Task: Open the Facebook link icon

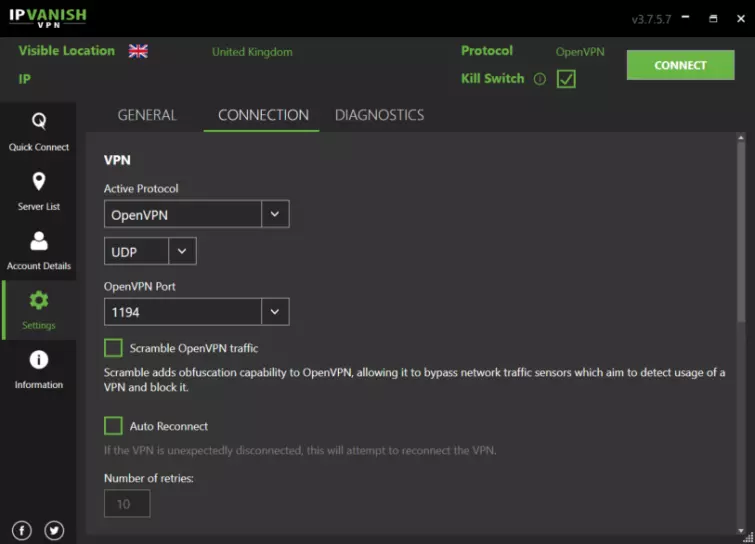Action: 22,530
